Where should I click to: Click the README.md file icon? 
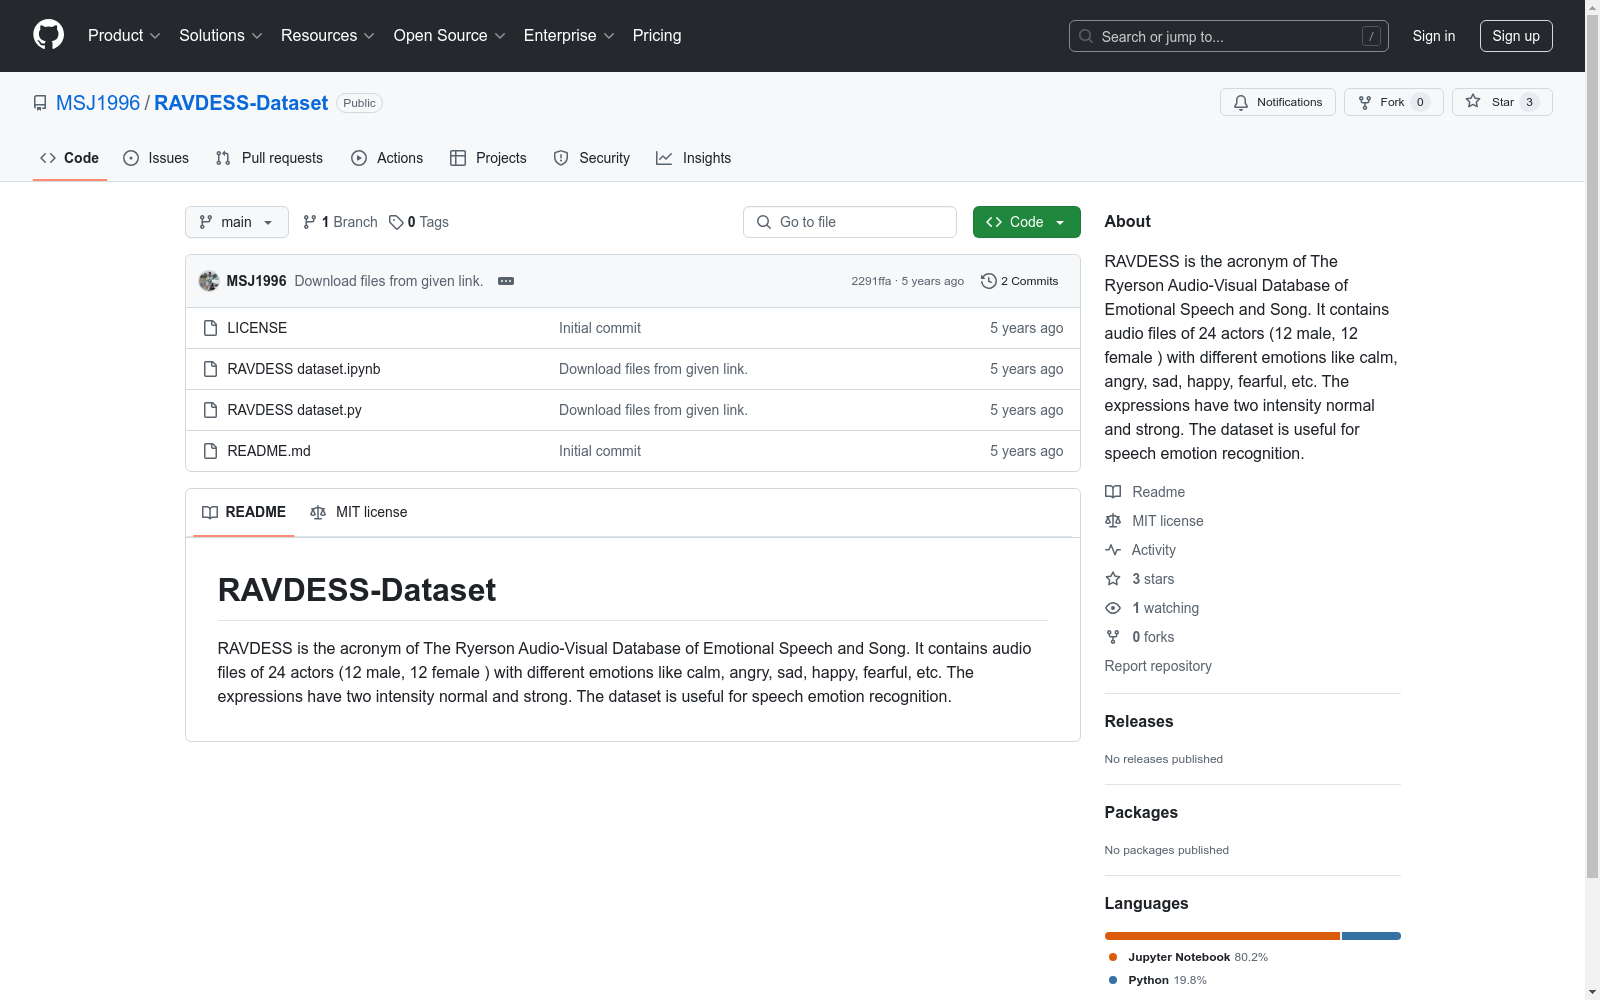coord(210,451)
